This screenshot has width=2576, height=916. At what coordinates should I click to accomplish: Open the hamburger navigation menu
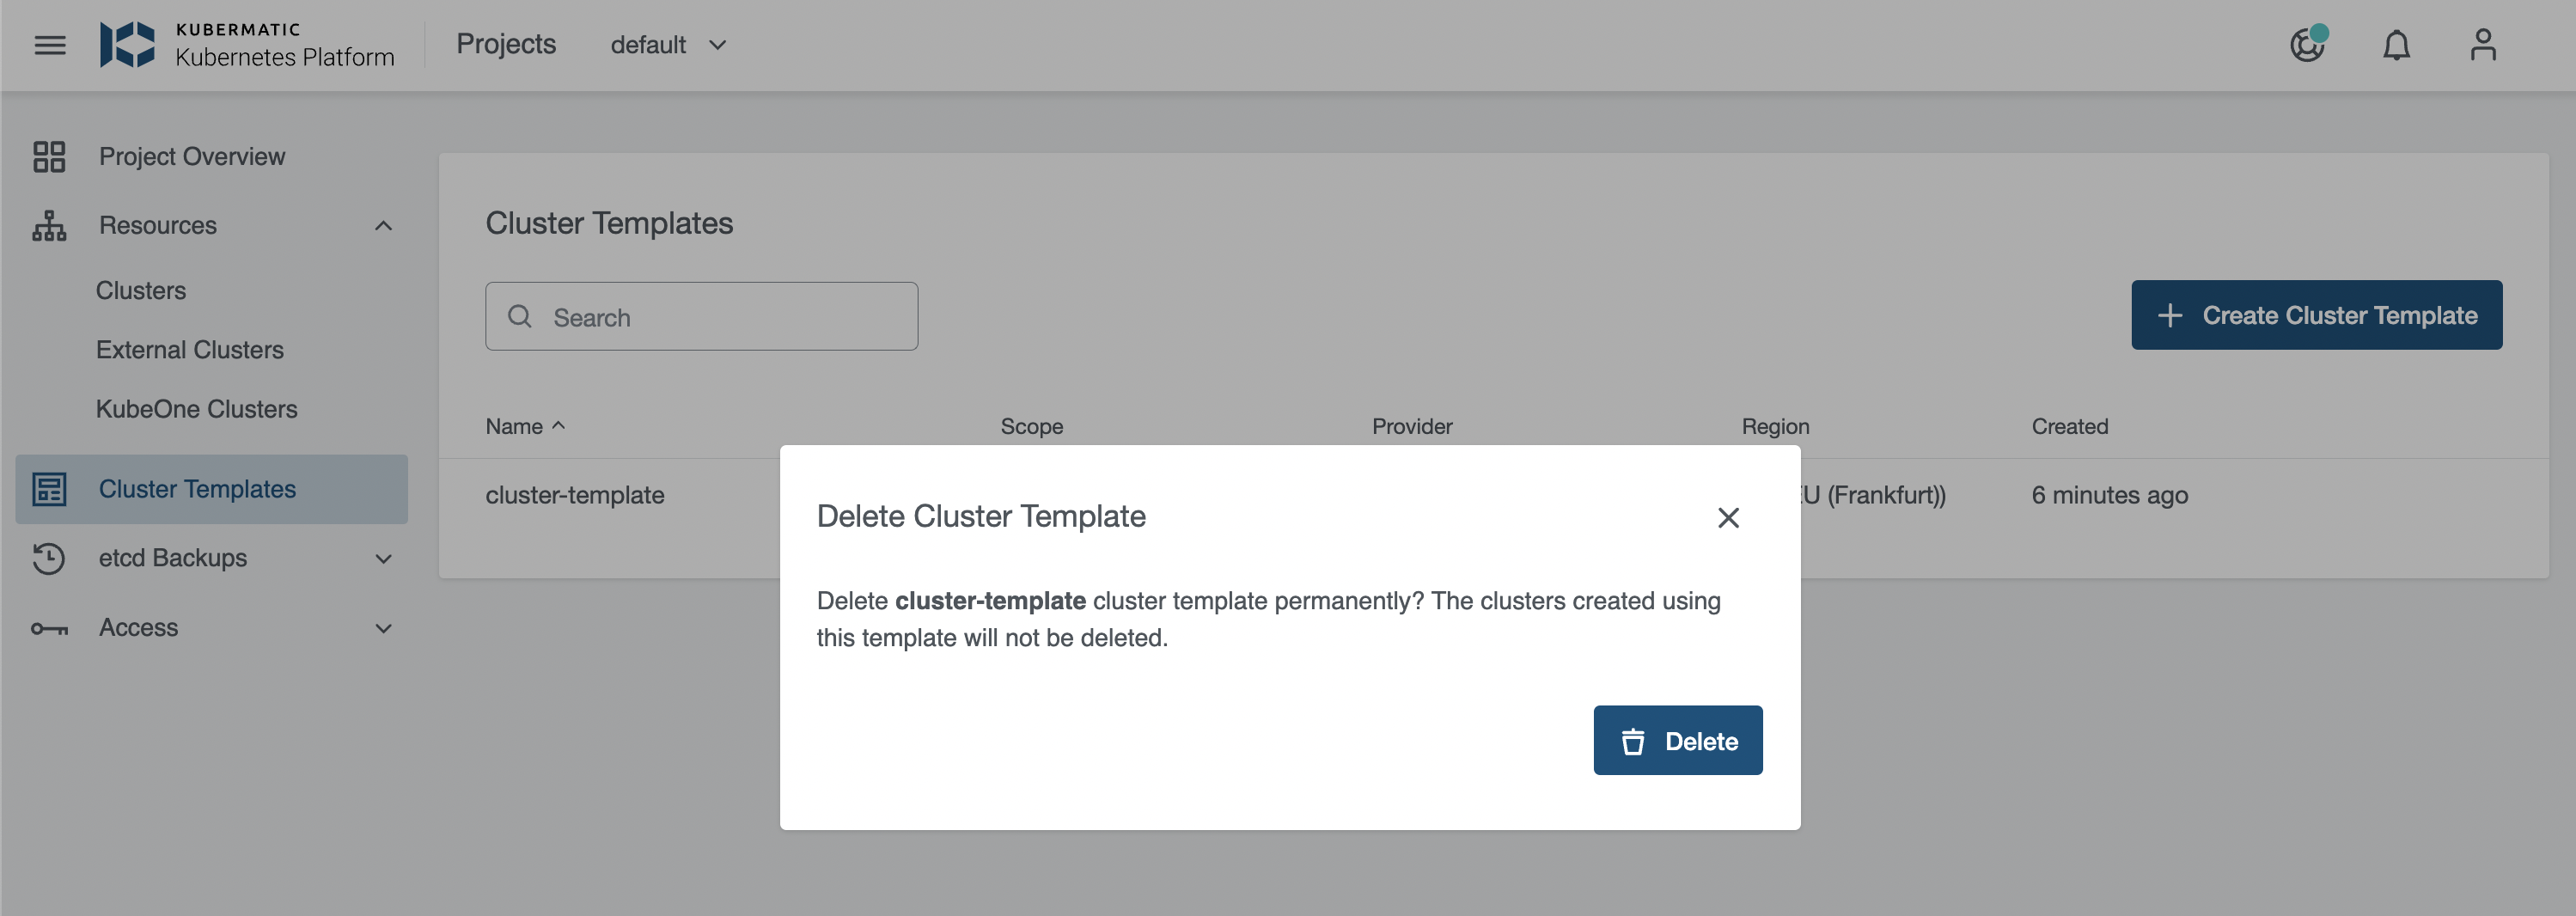coord(49,45)
